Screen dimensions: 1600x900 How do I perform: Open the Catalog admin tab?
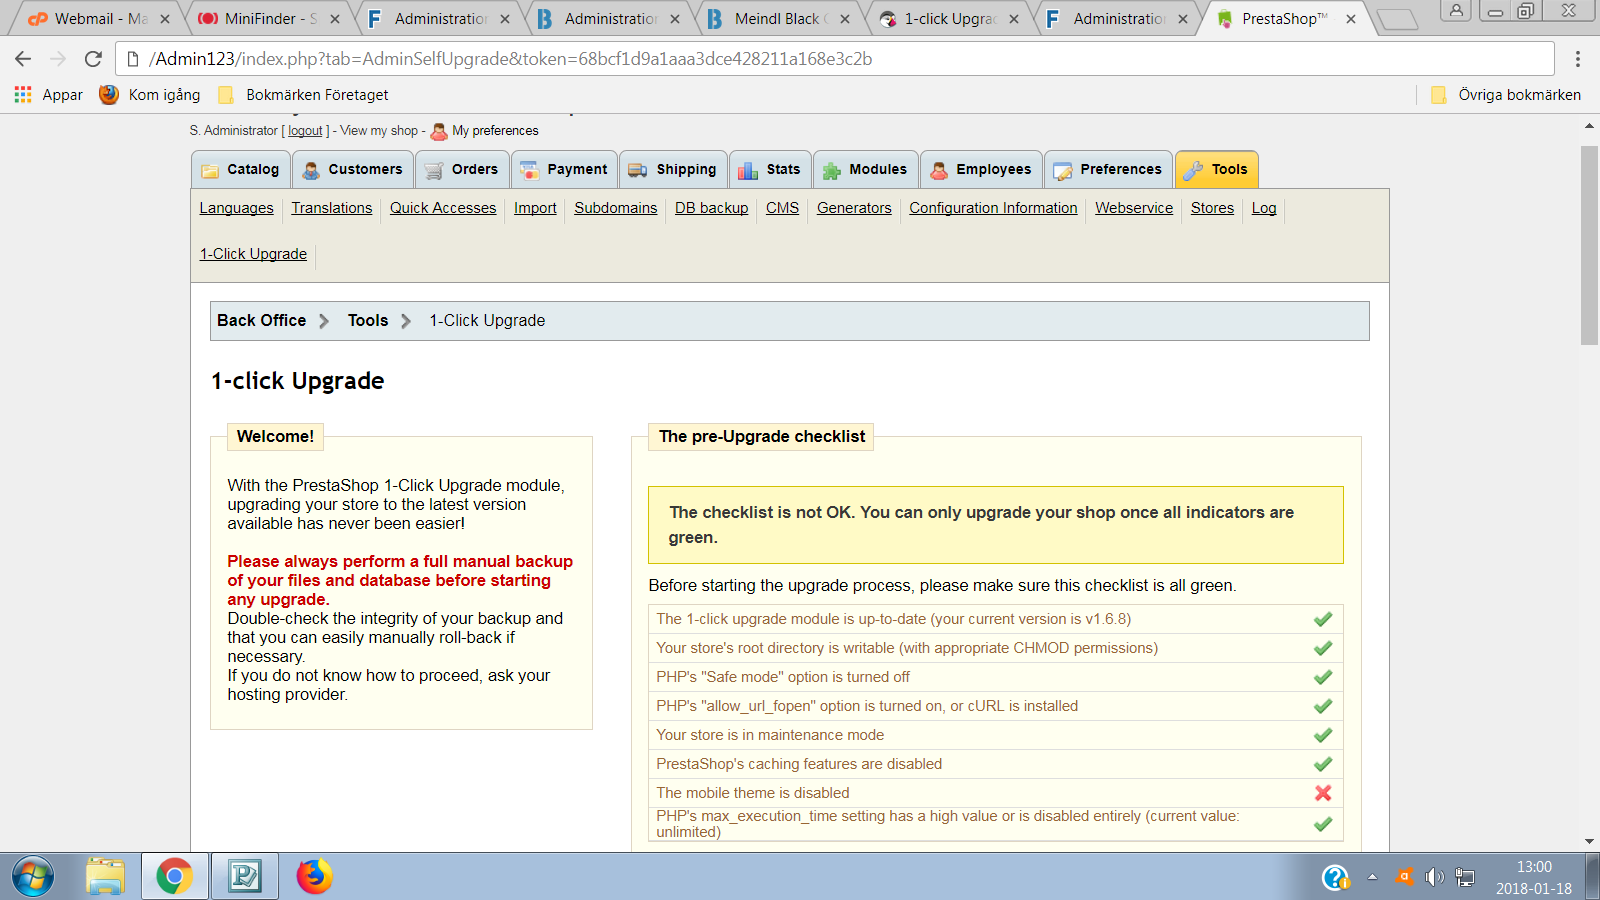point(241,170)
